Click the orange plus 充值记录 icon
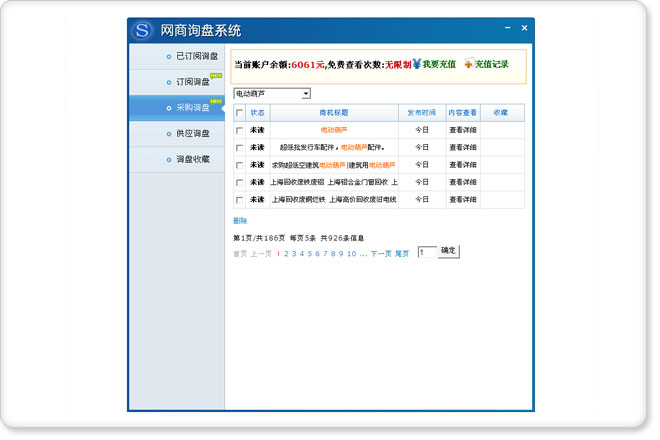 [x=468, y=64]
